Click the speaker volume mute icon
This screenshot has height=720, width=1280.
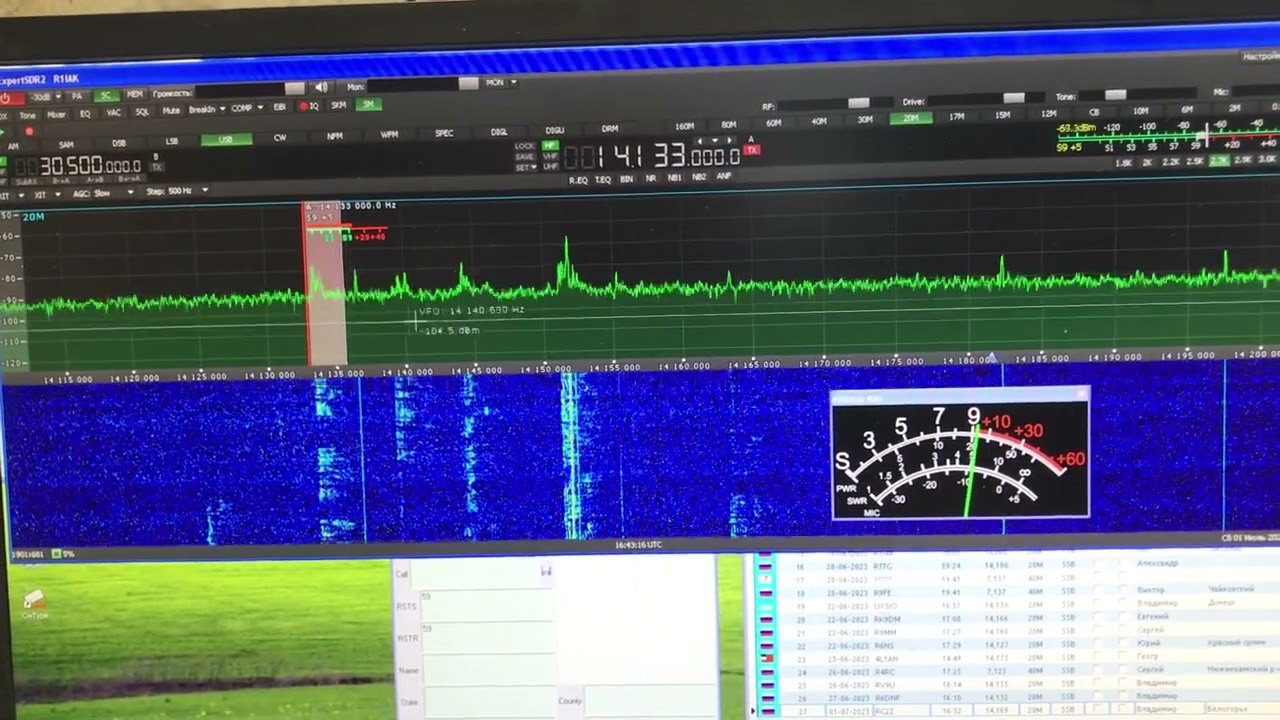[321, 87]
